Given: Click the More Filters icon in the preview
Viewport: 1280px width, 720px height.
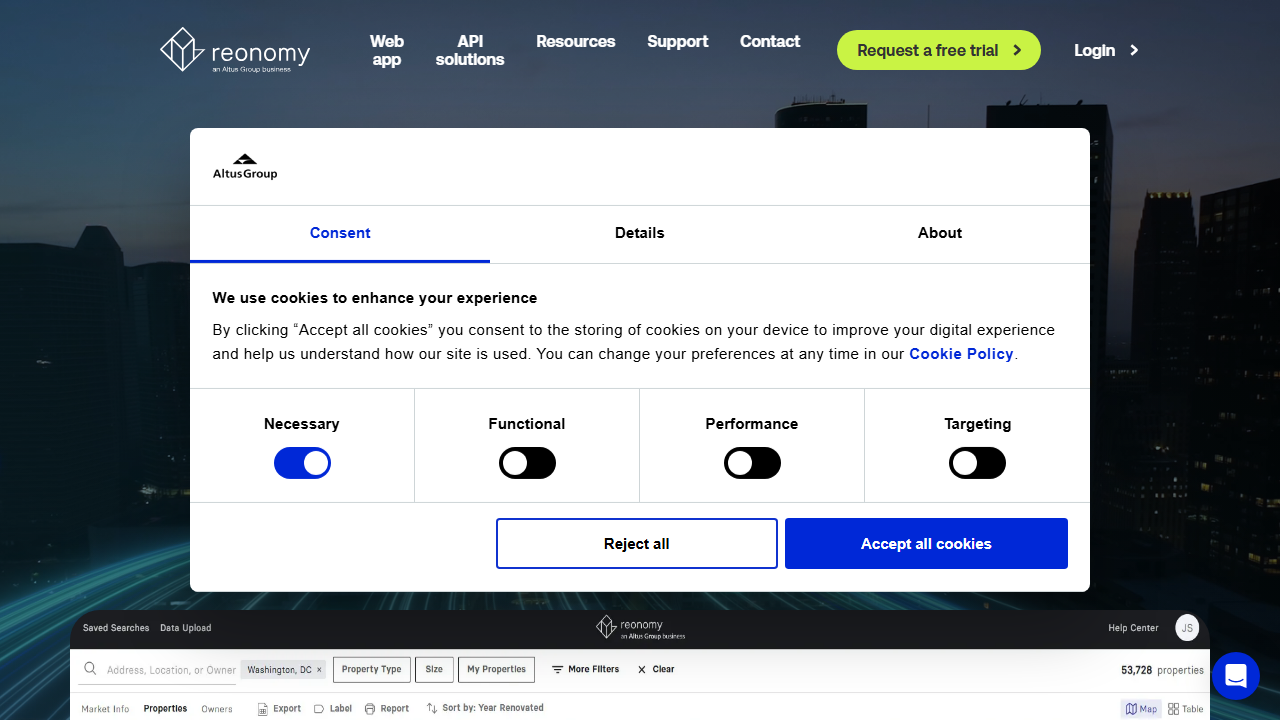Looking at the screenshot, I should 558,670.
